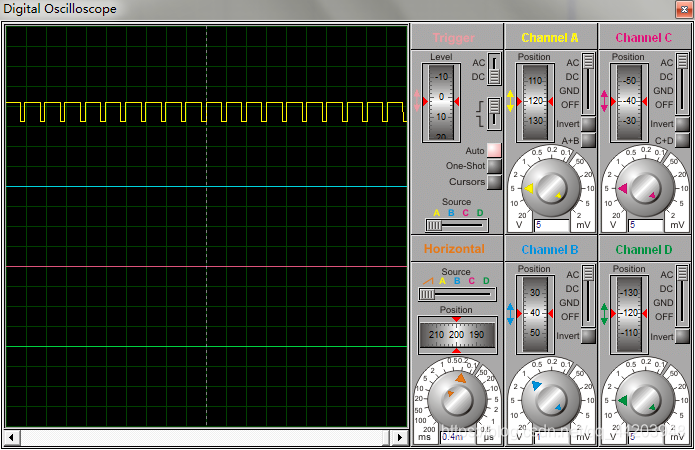Click Channel D AC coupling label
695x450 pixels.
666,274
